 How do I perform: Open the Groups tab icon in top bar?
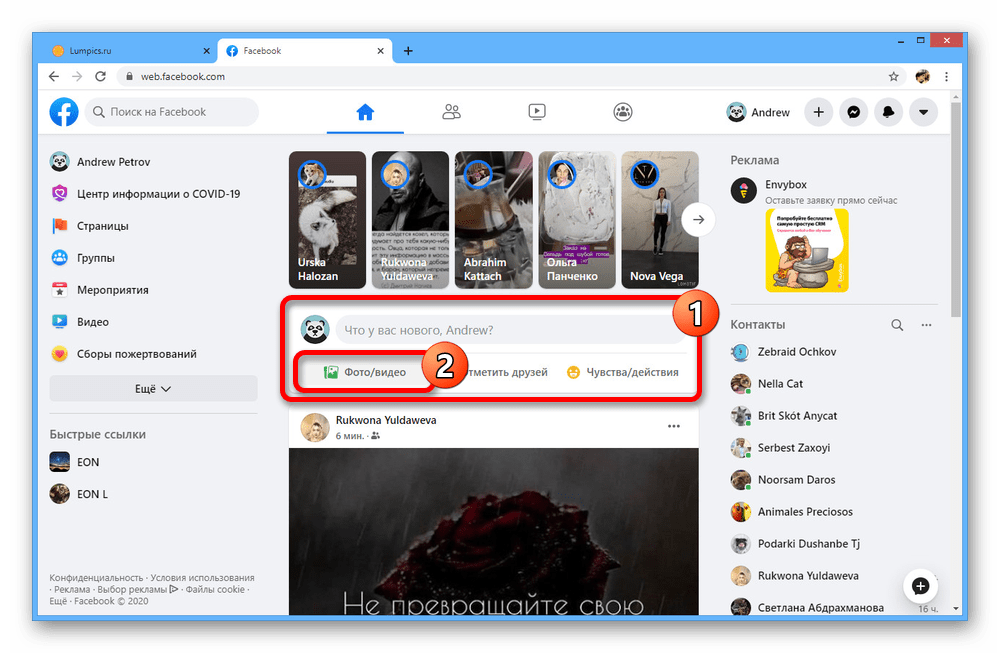point(623,112)
